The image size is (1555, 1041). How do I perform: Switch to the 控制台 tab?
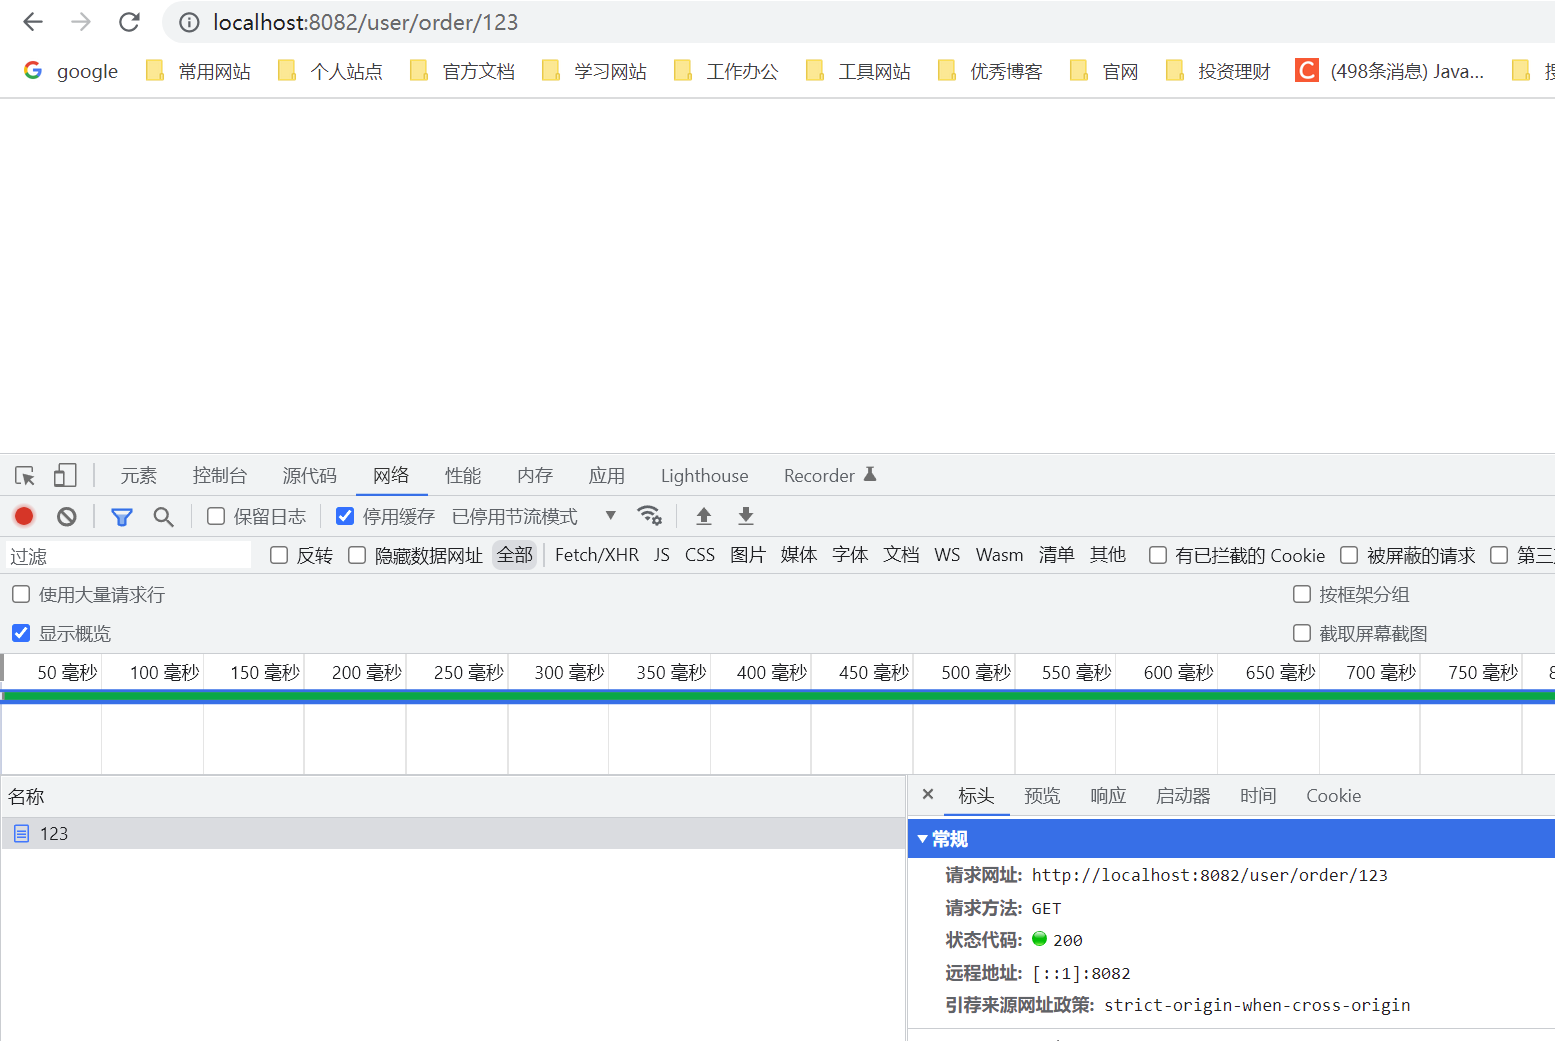pyautogui.click(x=220, y=476)
